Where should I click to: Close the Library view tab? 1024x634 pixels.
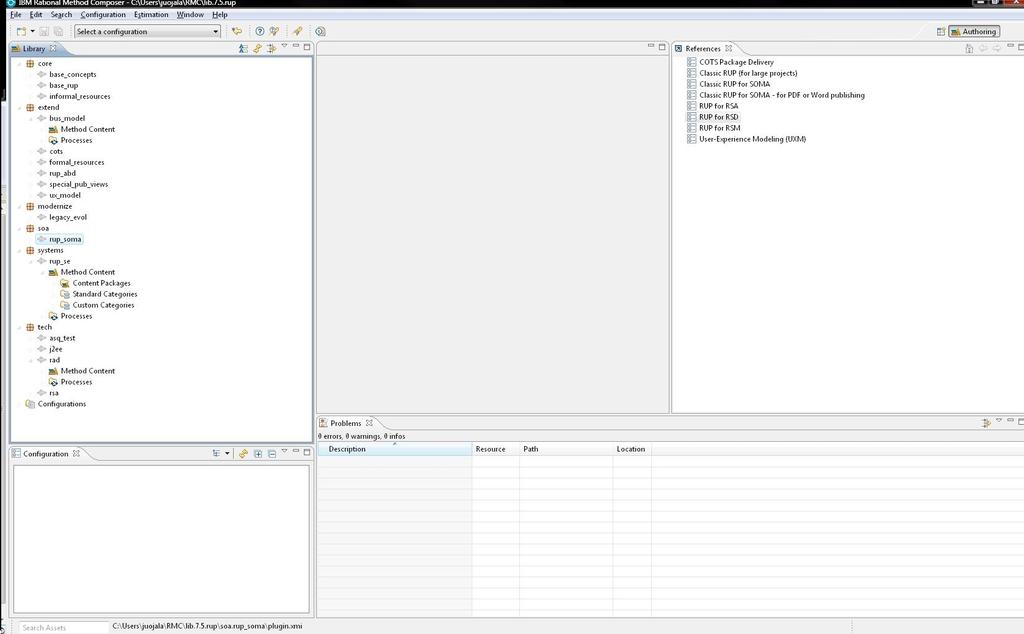pyautogui.click(x=53, y=48)
